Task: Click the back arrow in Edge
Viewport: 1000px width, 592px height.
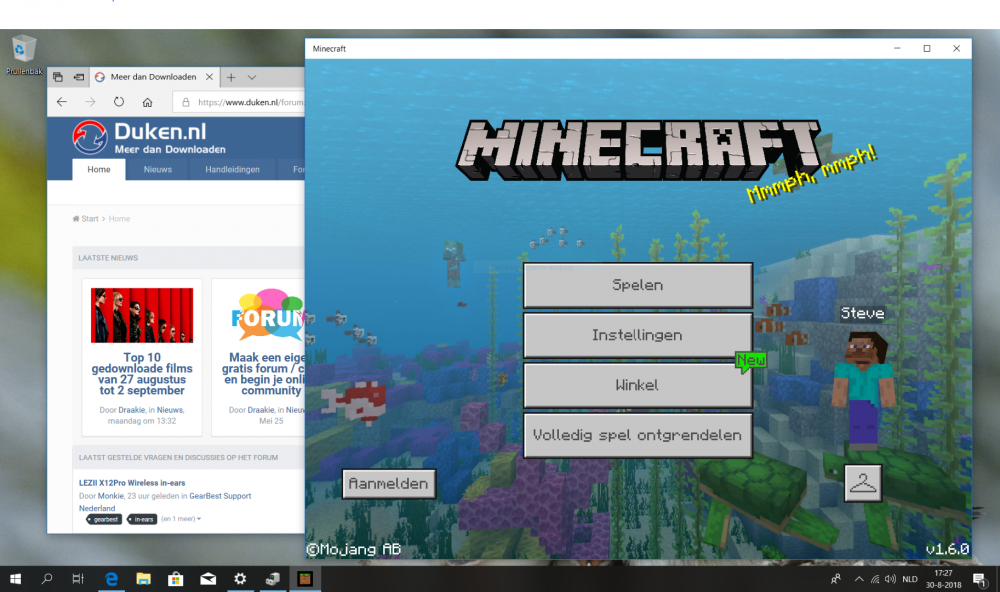Action: point(61,101)
